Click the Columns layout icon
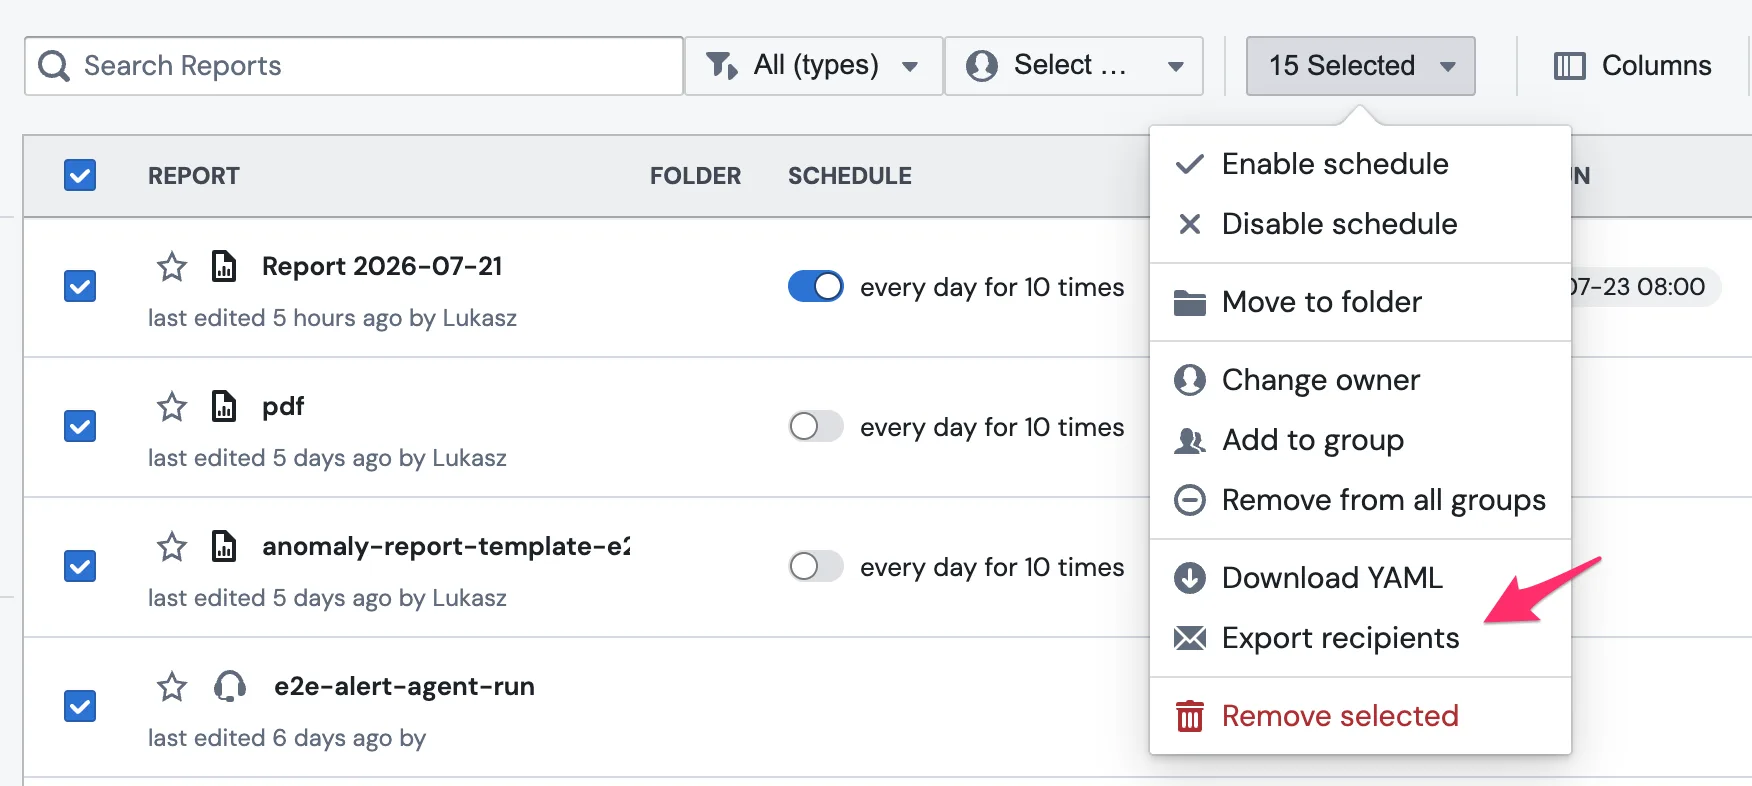 tap(1569, 66)
